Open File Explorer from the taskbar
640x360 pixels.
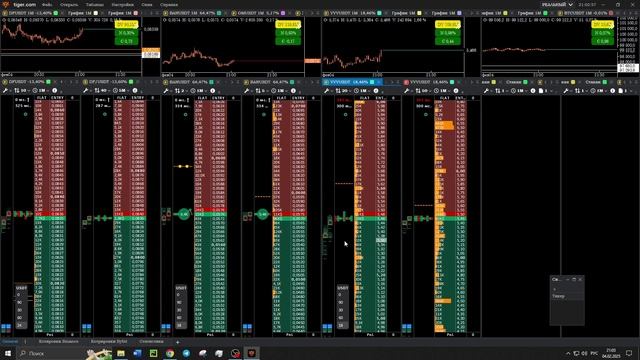pos(121,353)
